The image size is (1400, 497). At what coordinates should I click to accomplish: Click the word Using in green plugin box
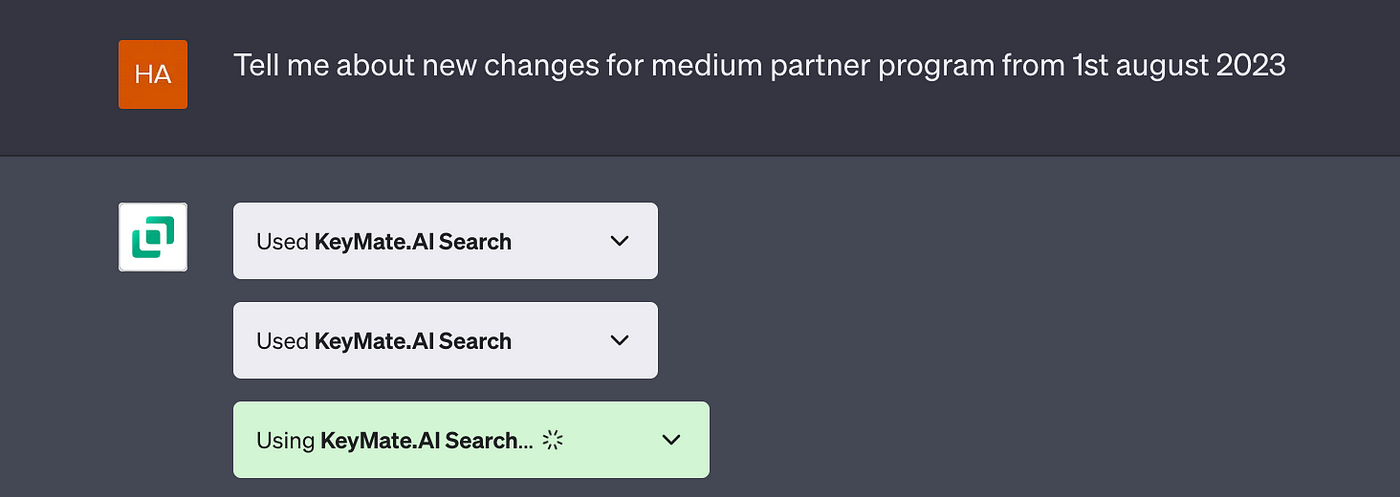coord(285,440)
